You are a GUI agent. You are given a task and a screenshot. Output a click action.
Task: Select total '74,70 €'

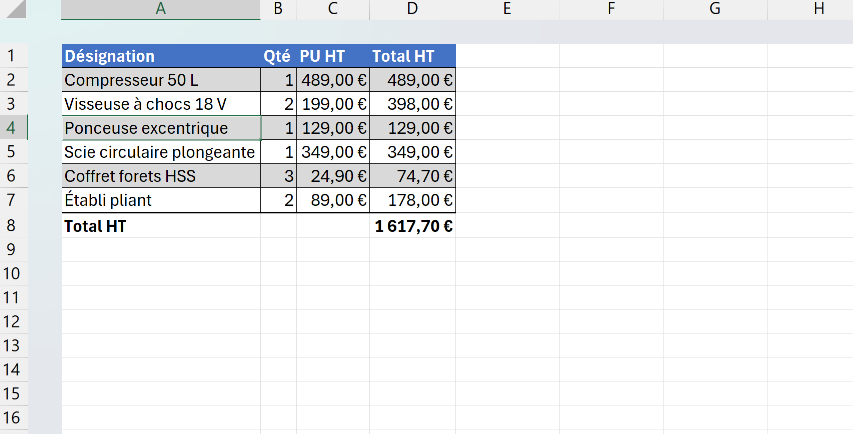pos(412,176)
